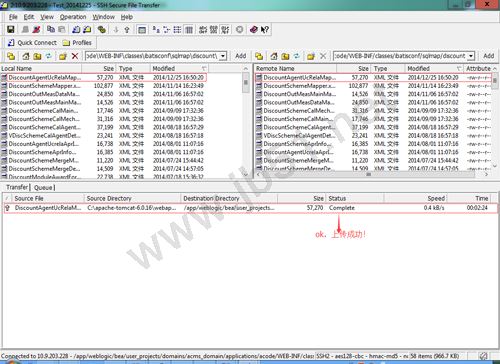500x364 pixels.
Task: Click the red Delete X icon in local pane
Action: click(75, 56)
